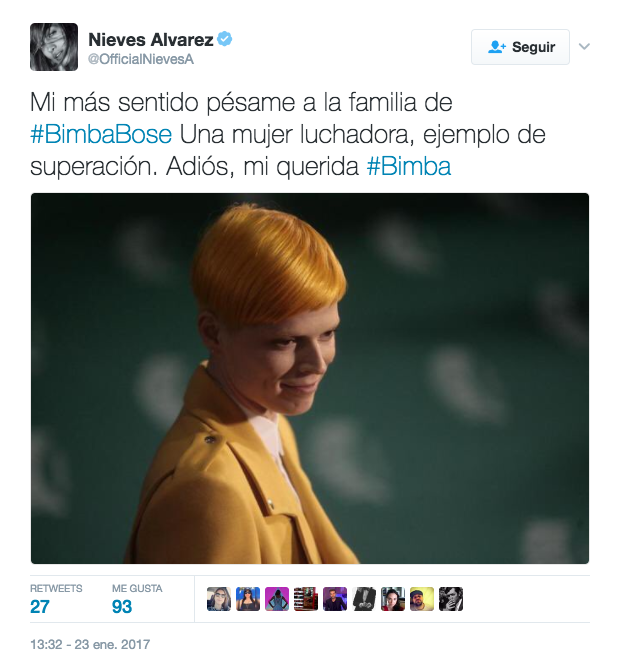Click the blue verified badge icon
The height and width of the screenshot is (662, 623).
[x=225, y=39]
